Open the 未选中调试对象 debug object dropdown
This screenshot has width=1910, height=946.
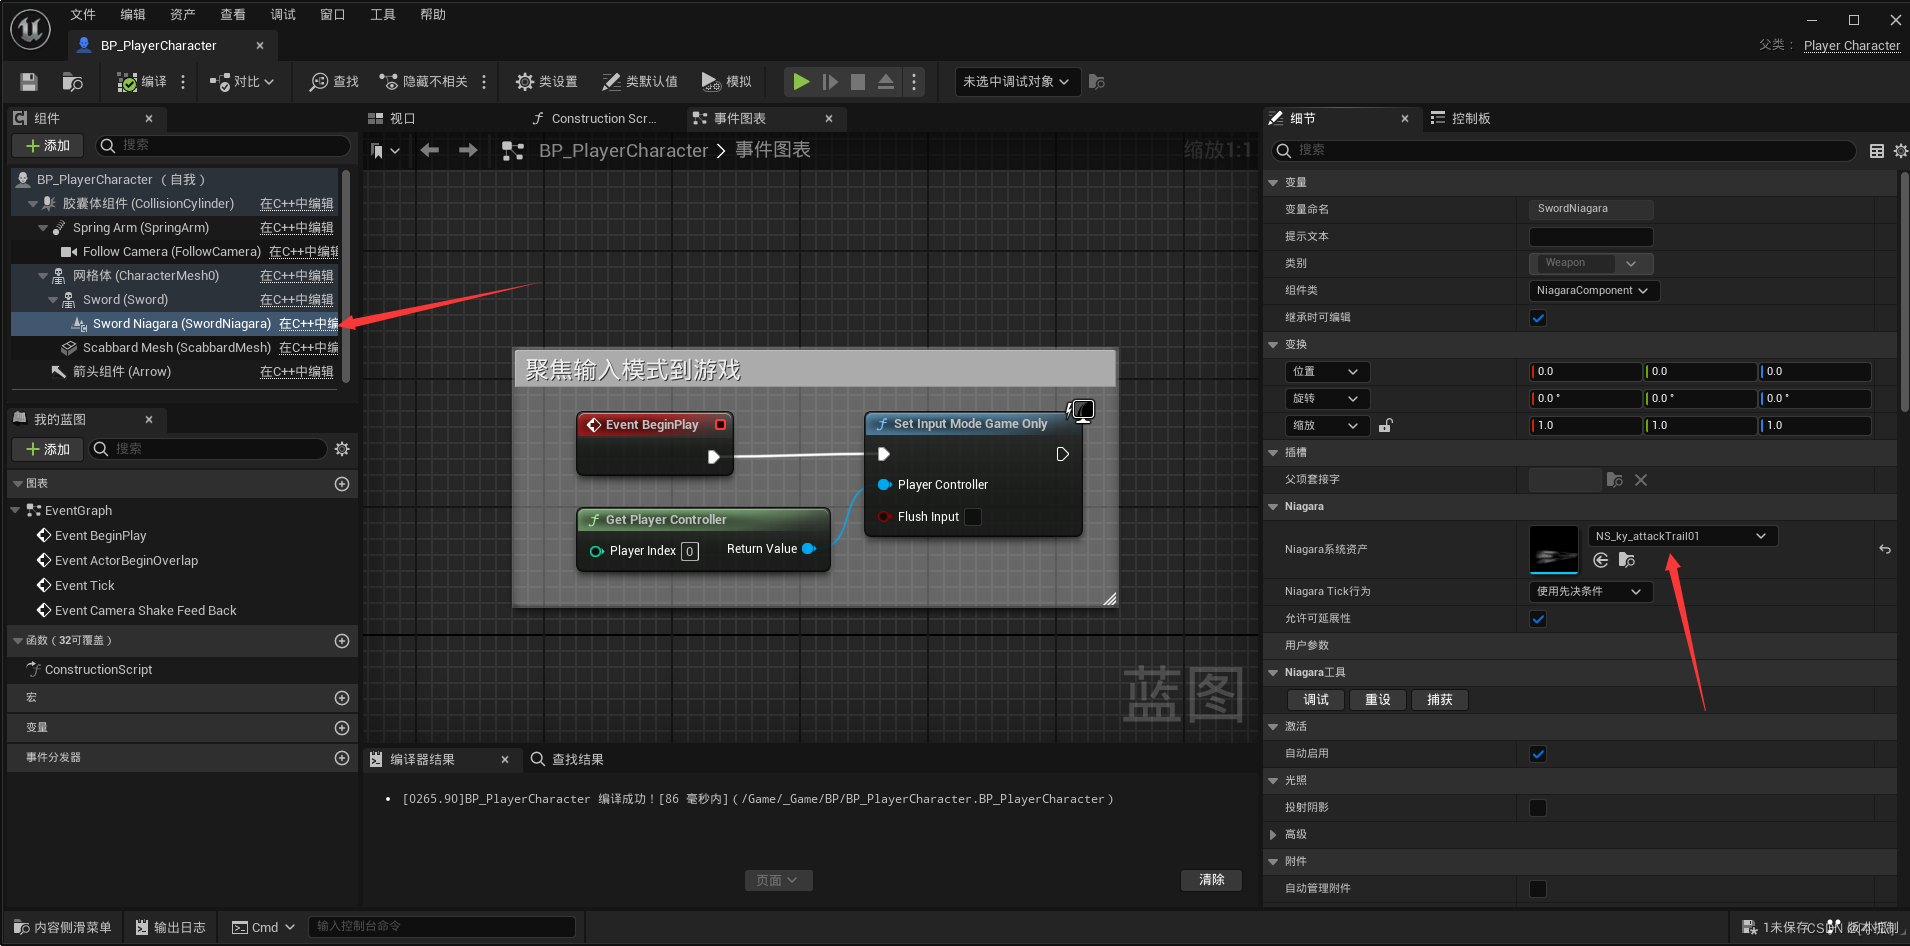(1017, 82)
